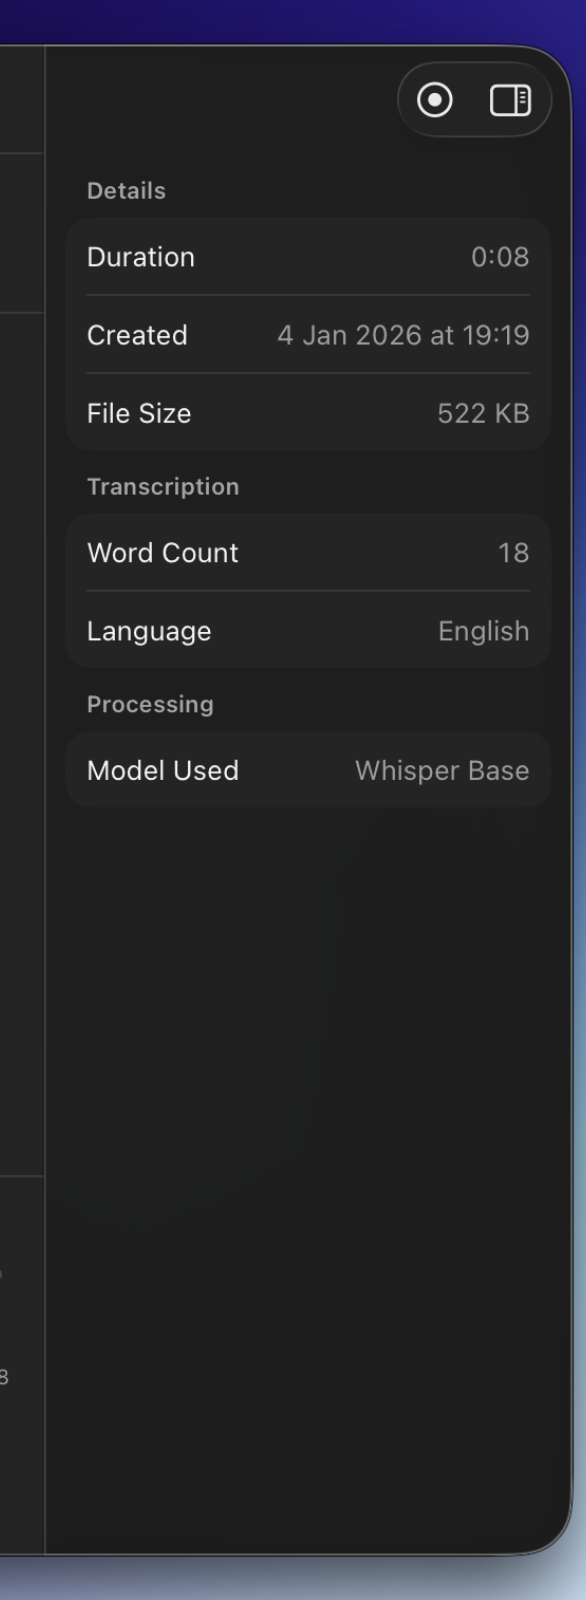Click the word count value 18
The width and height of the screenshot is (586, 1600).
(x=514, y=553)
